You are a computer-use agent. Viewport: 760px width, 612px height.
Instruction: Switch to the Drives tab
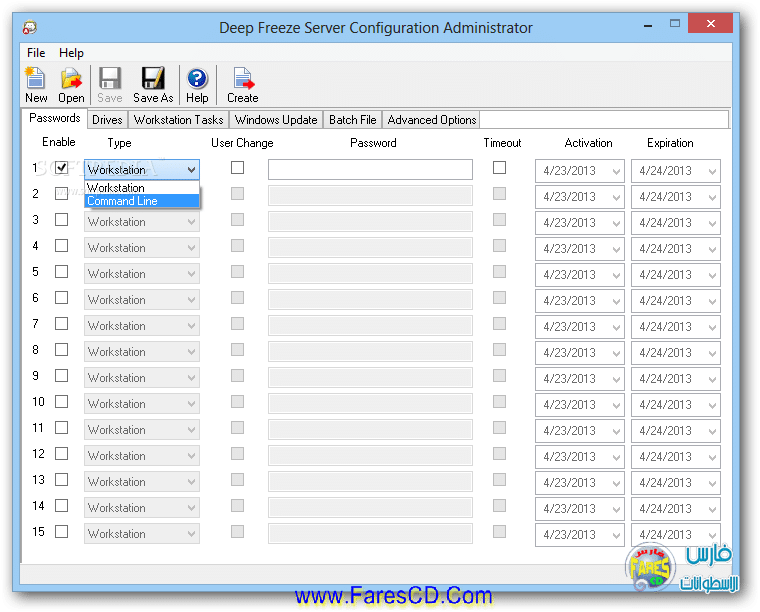[107, 120]
